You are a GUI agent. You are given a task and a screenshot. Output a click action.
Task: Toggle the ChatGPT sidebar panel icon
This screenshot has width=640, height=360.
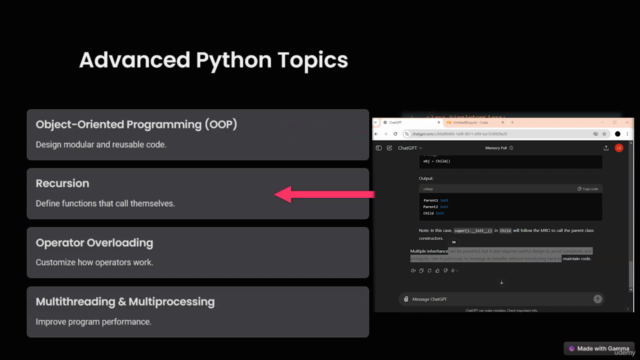pos(379,148)
